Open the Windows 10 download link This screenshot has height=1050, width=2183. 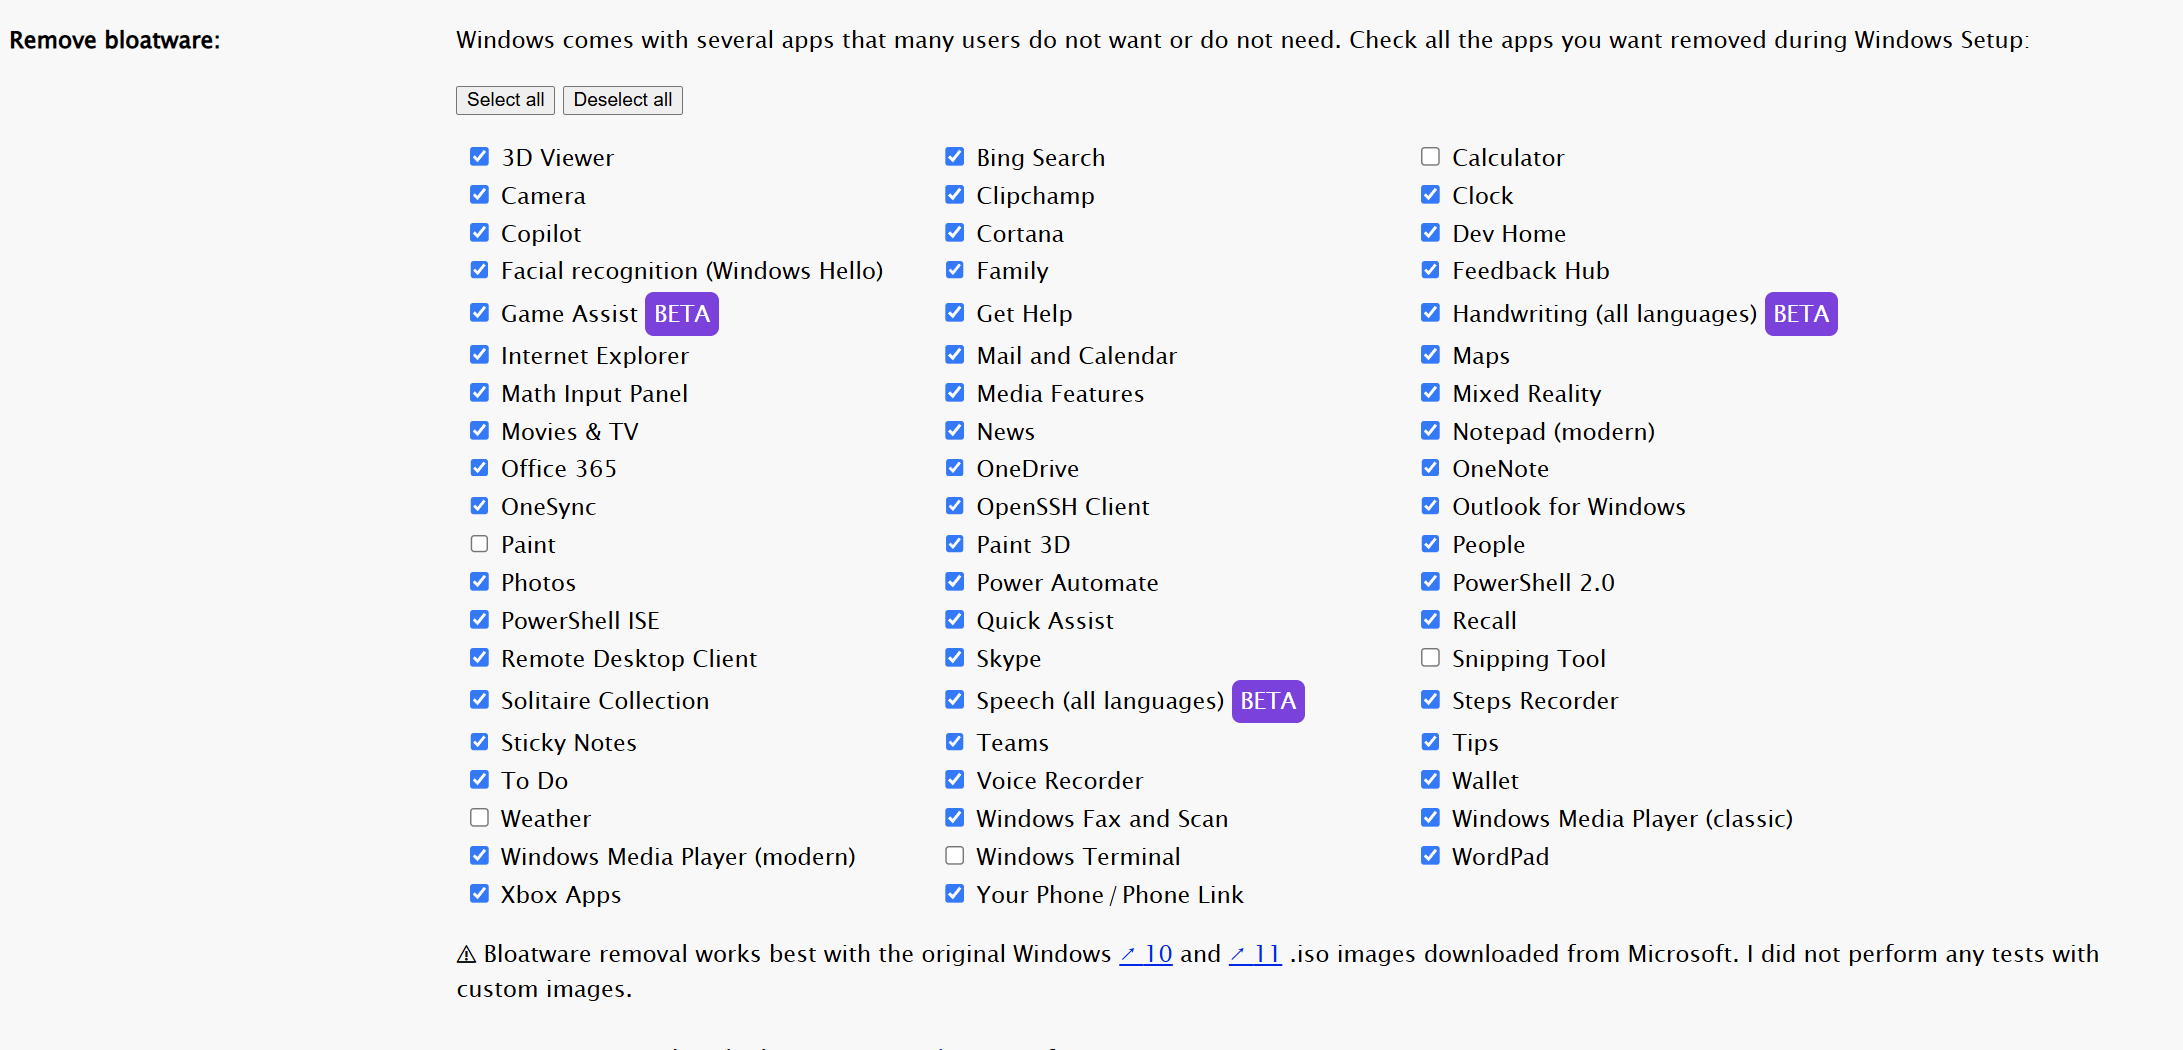pyautogui.click(x=1146, y=954)
